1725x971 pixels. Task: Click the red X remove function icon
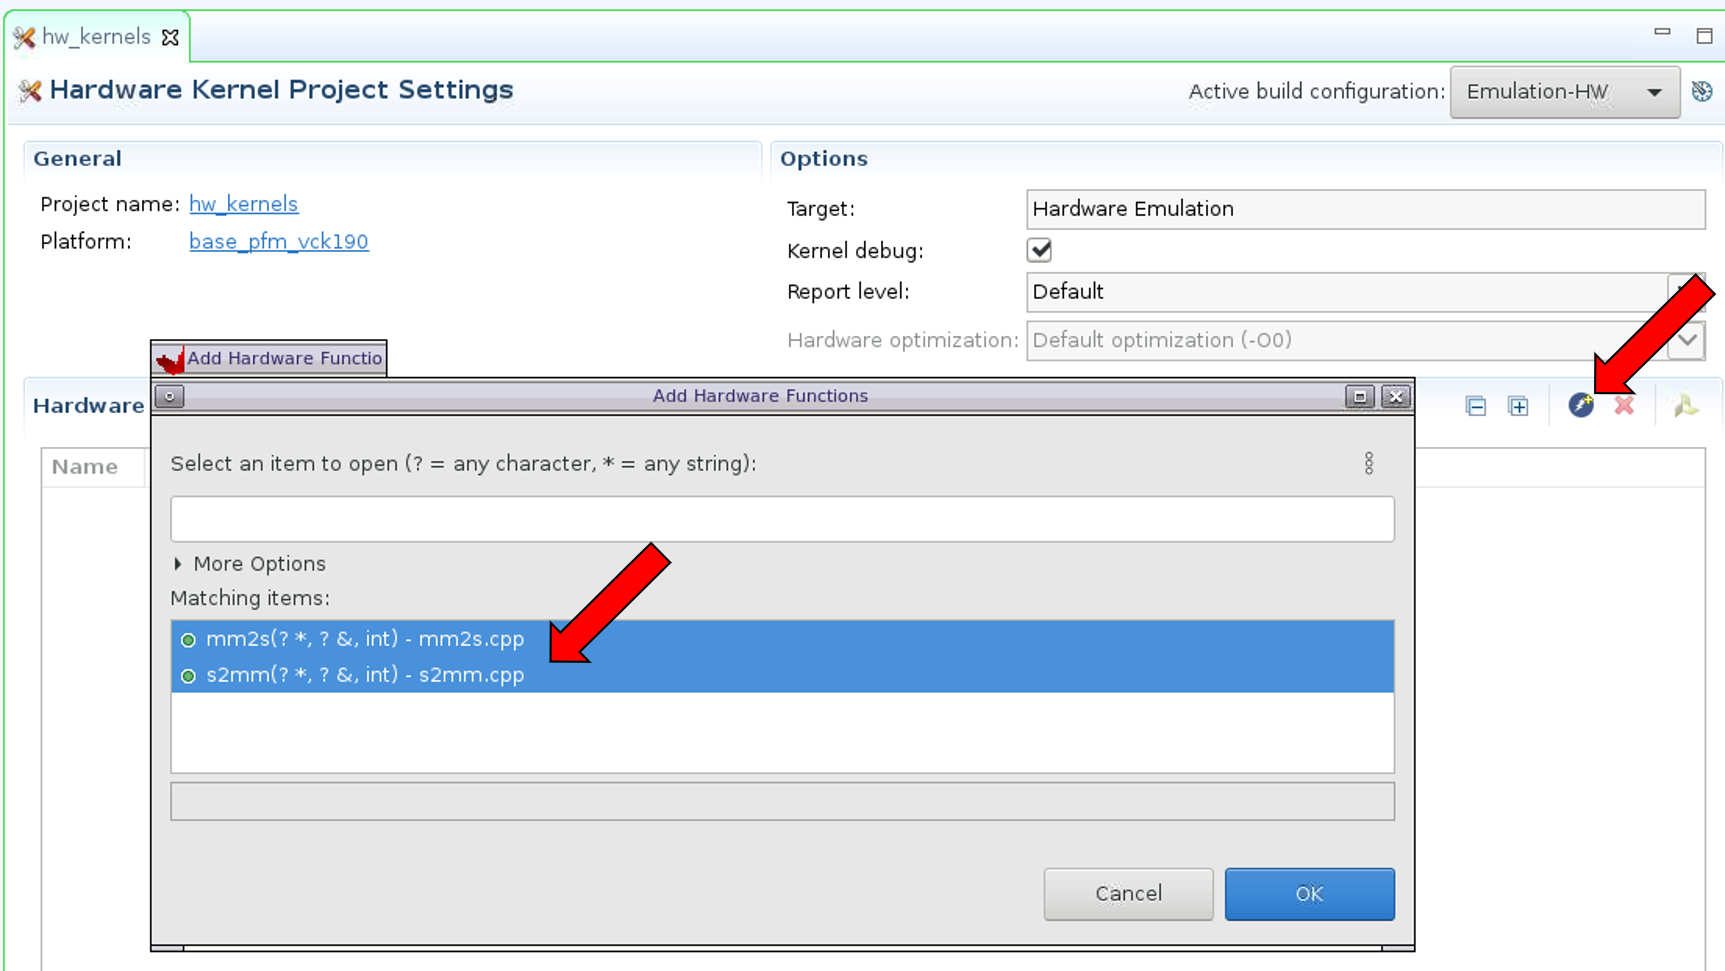click(x=1624, y=405)
